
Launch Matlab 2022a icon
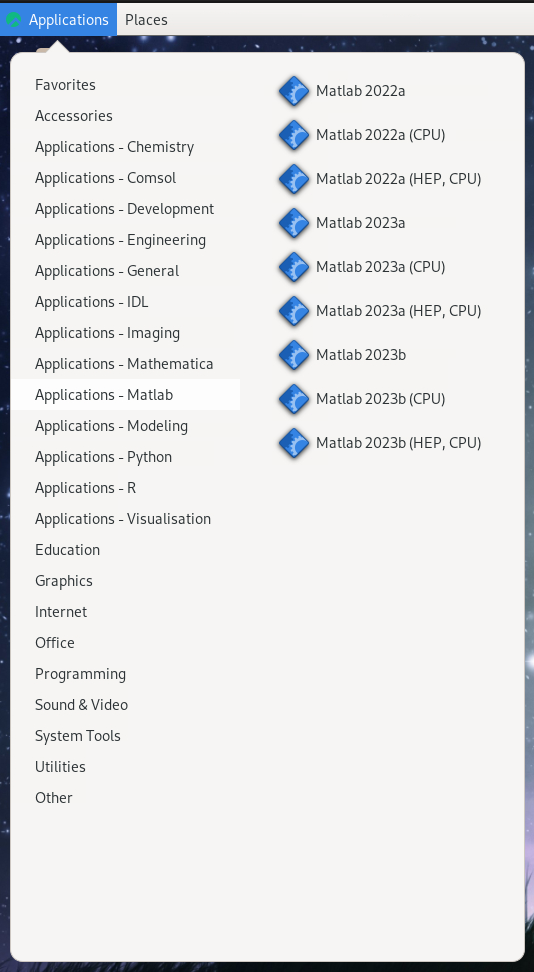(294, 91)
